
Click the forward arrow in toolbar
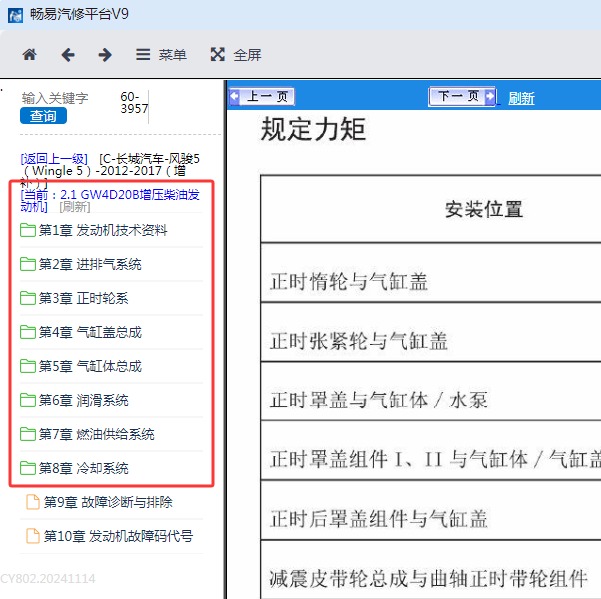tap(105, 55)
